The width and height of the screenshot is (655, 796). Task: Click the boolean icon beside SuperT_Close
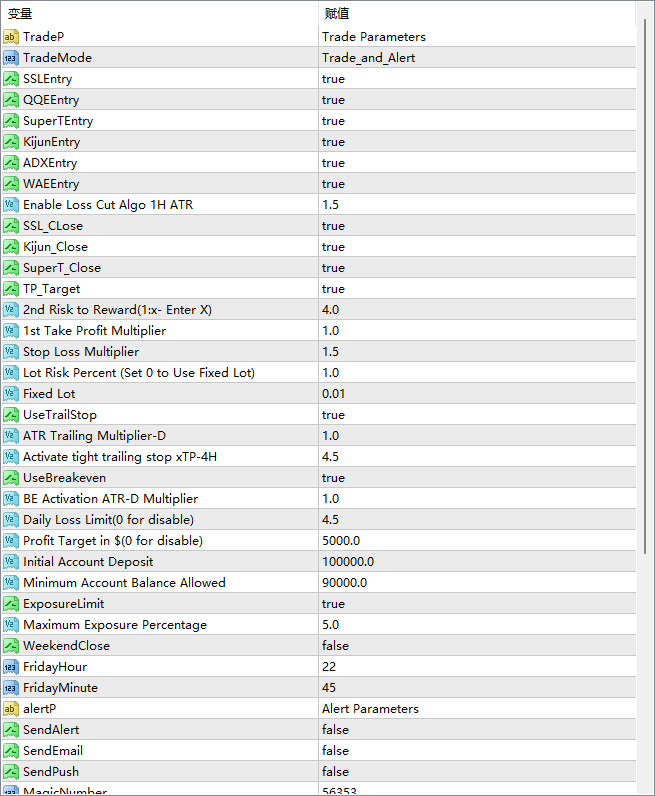pyautogui.click(x=11, y=268)
